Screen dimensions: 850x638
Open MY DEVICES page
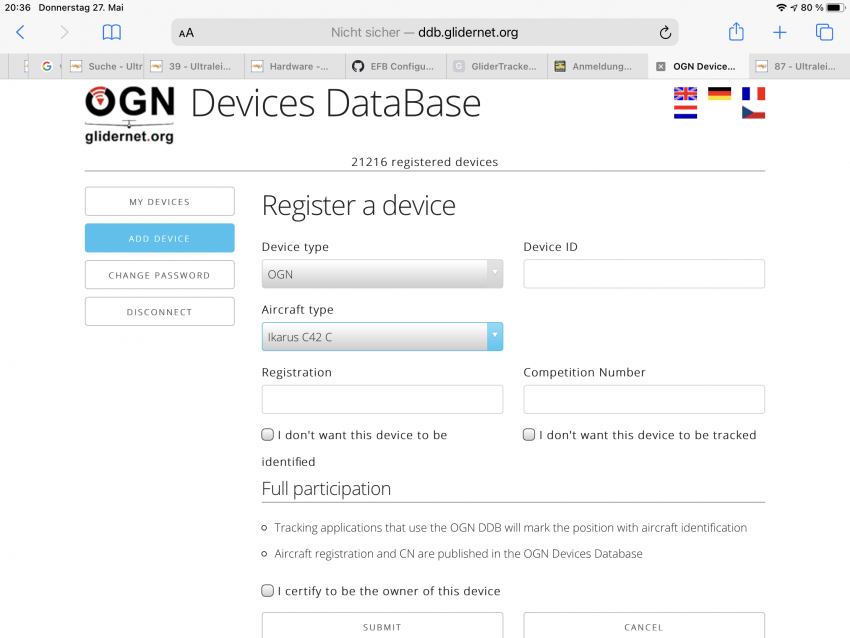[x=159, y=202]
